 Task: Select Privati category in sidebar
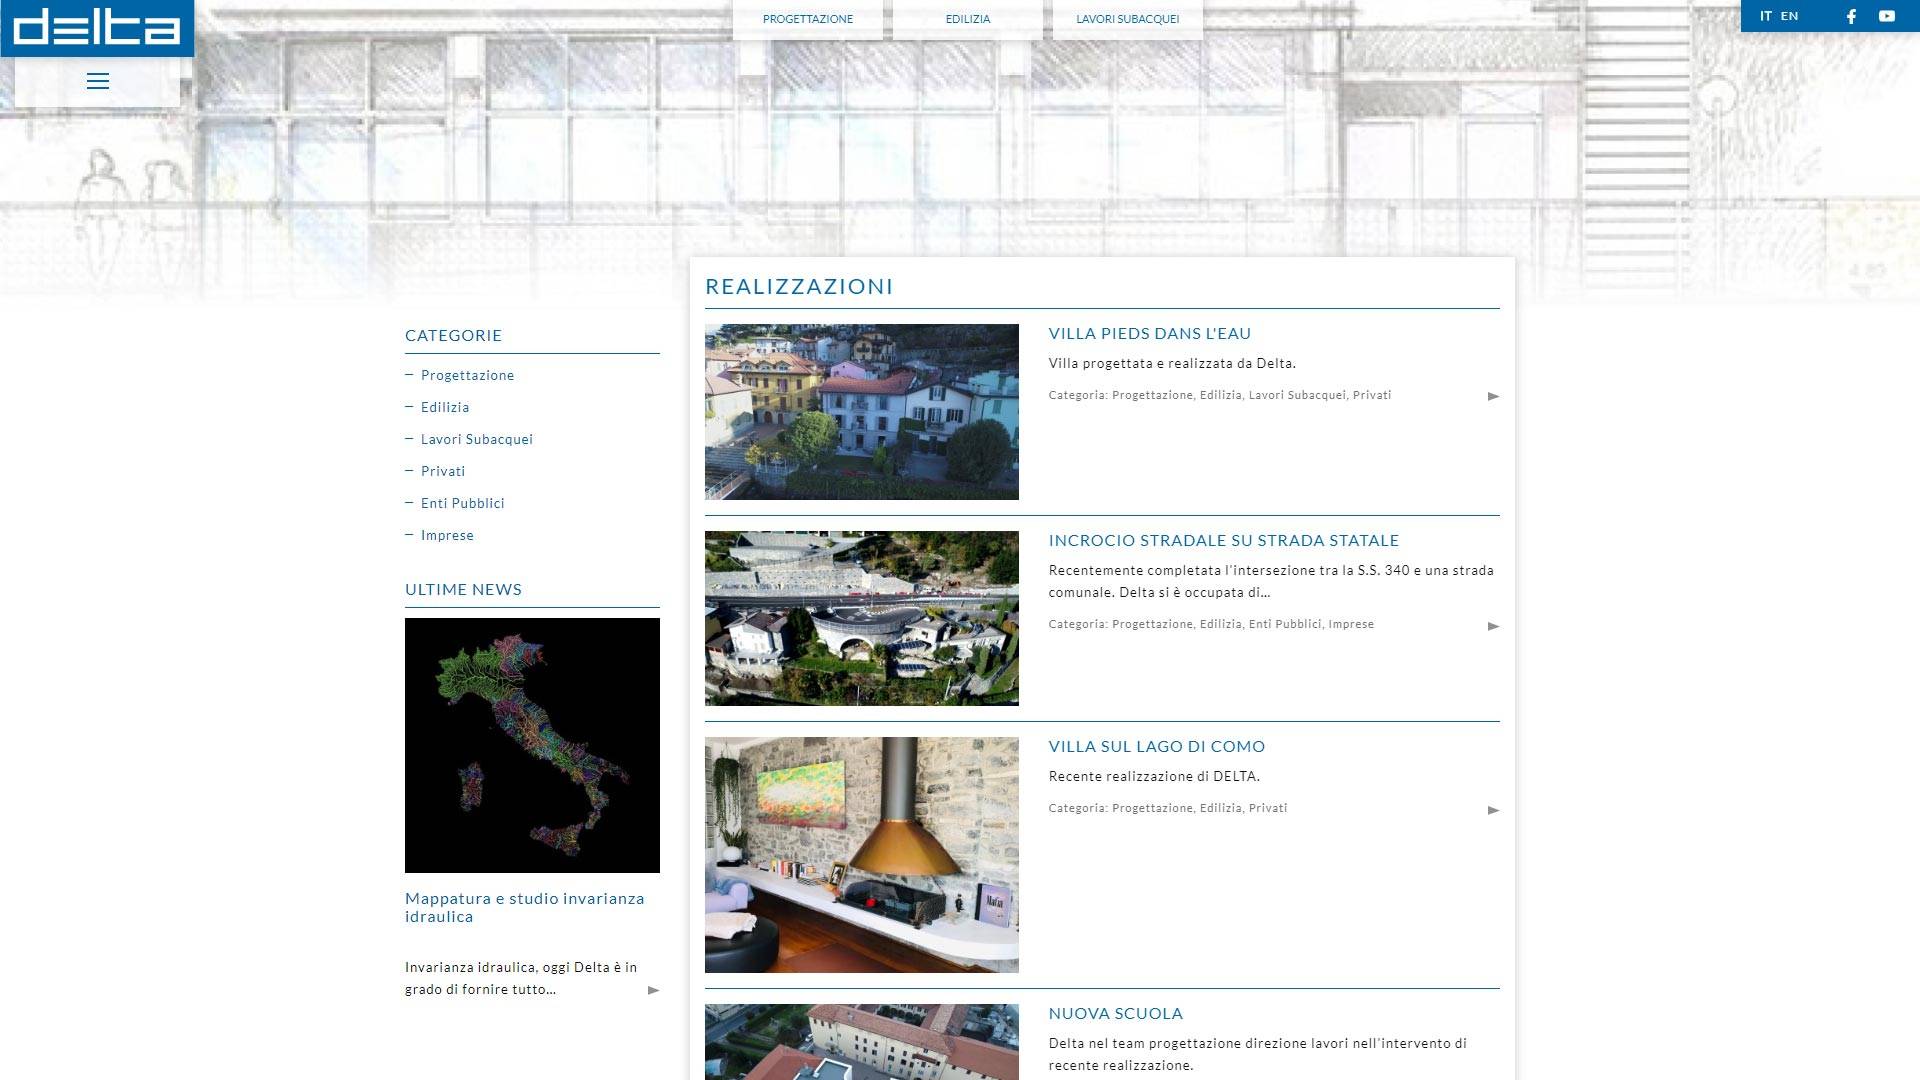443,471
